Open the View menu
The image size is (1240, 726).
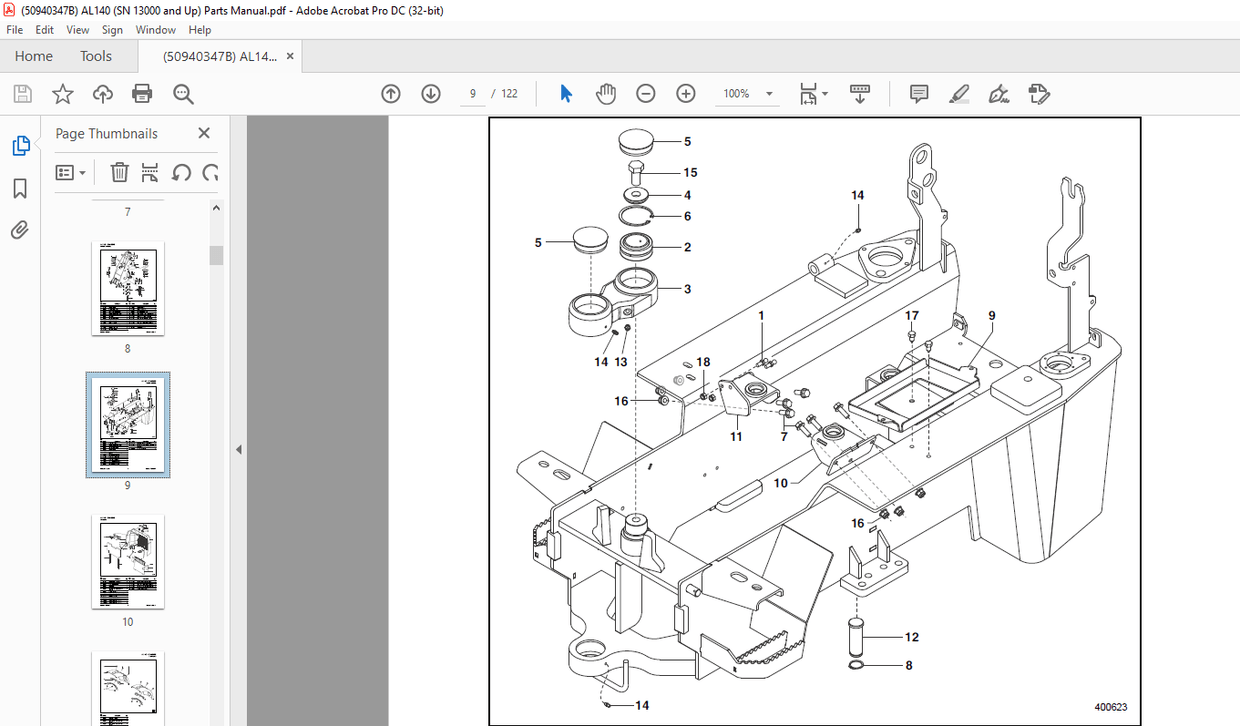pyautogui.click(x=77, y=29)
